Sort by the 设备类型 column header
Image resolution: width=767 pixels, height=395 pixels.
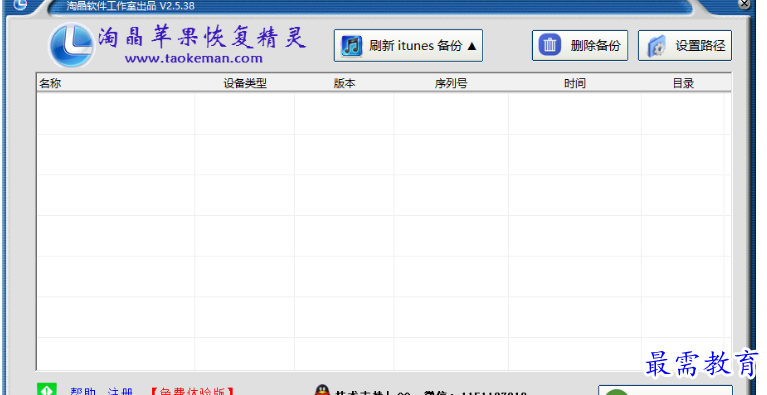[245, 83]
